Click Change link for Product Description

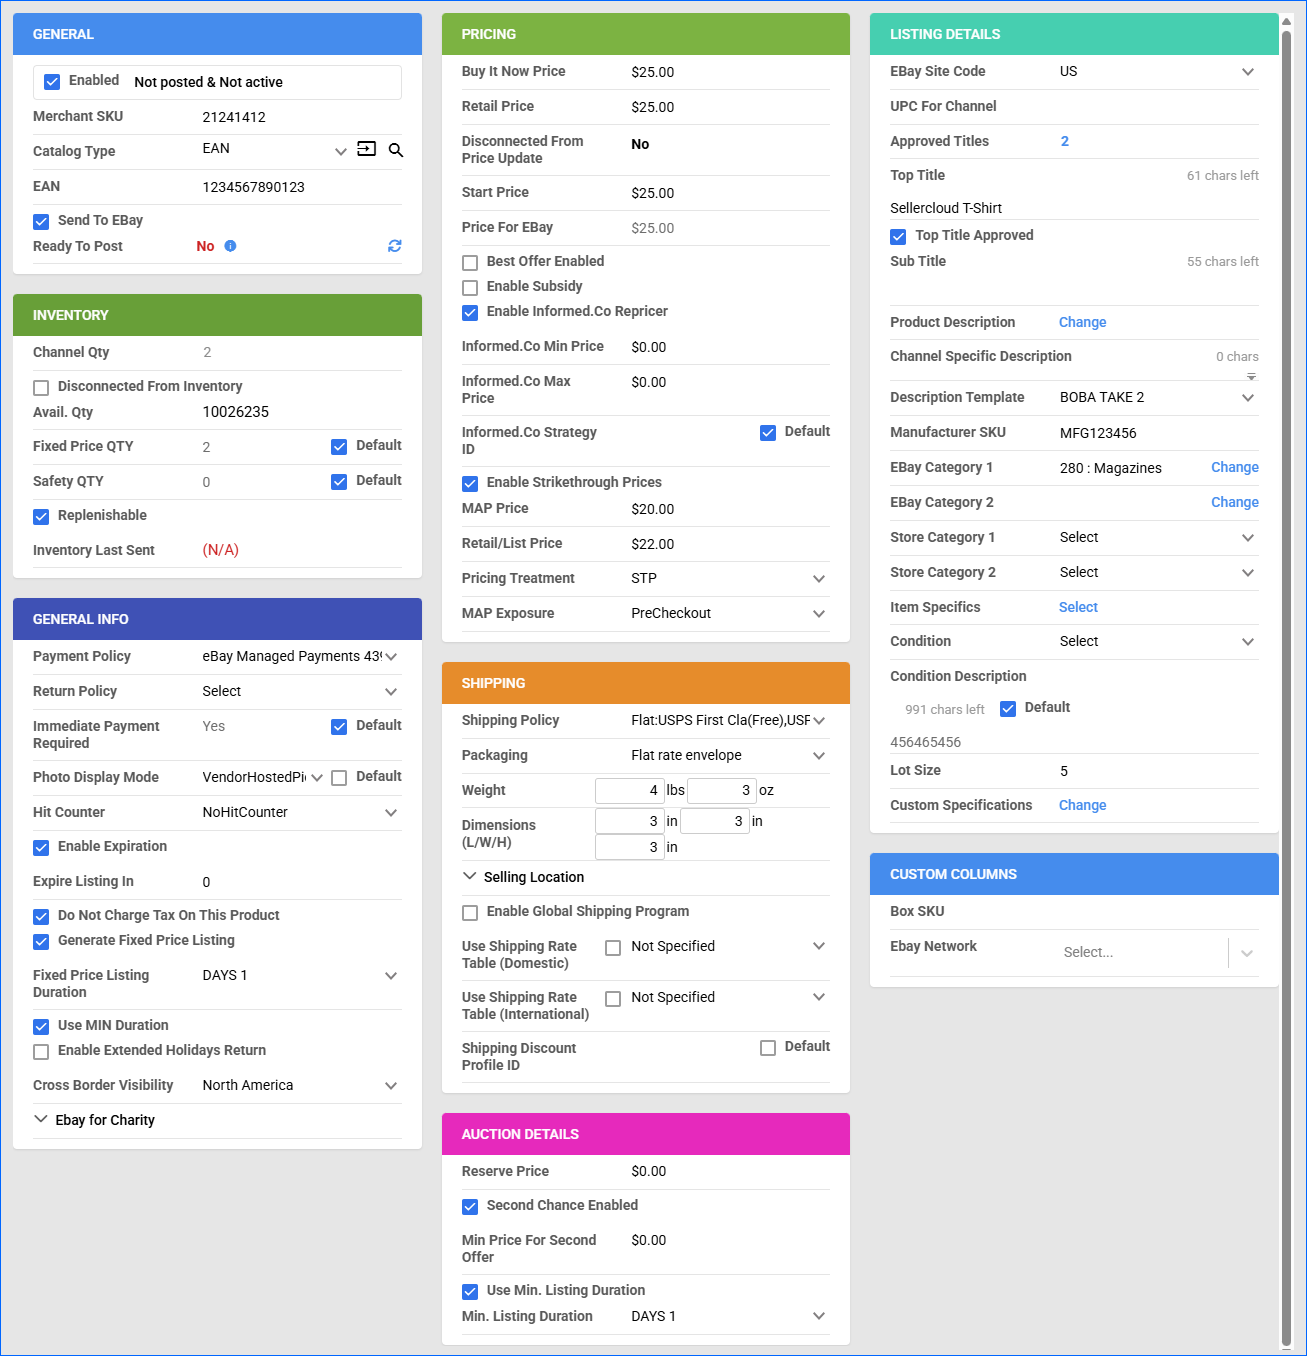[x=1082, y=322]
